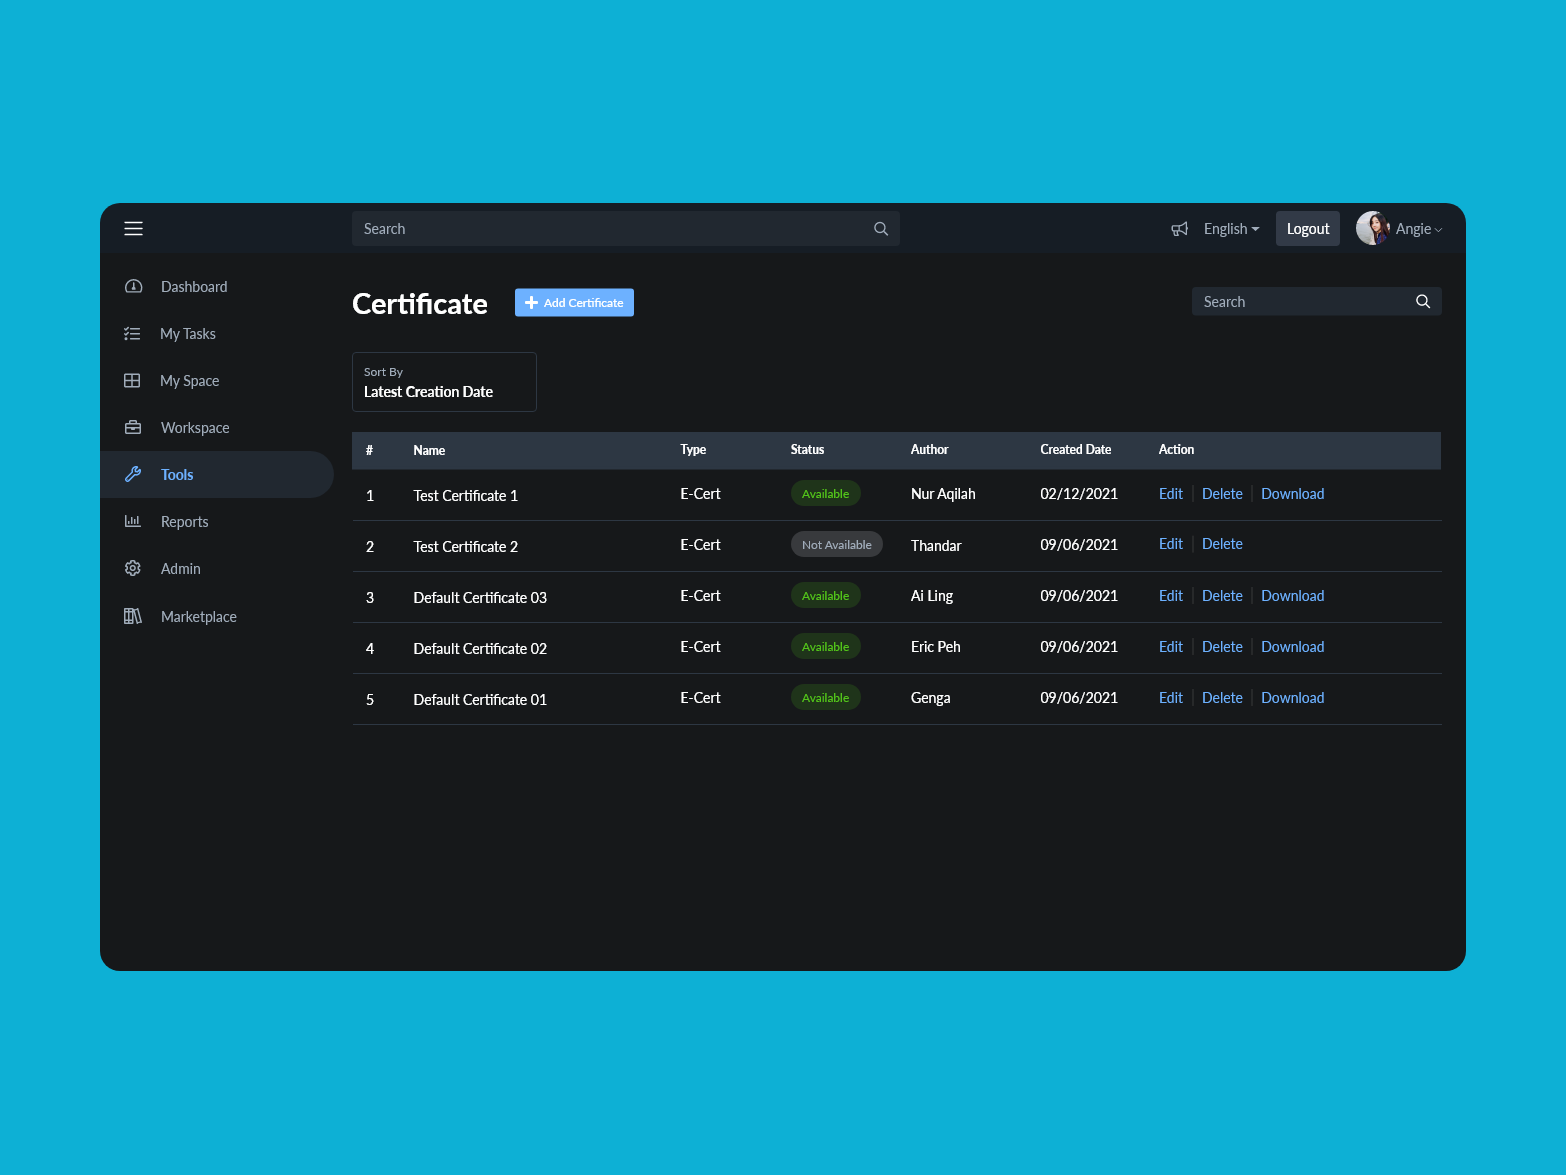Click the Dashboard gauge icon

(x=133, y=287)
